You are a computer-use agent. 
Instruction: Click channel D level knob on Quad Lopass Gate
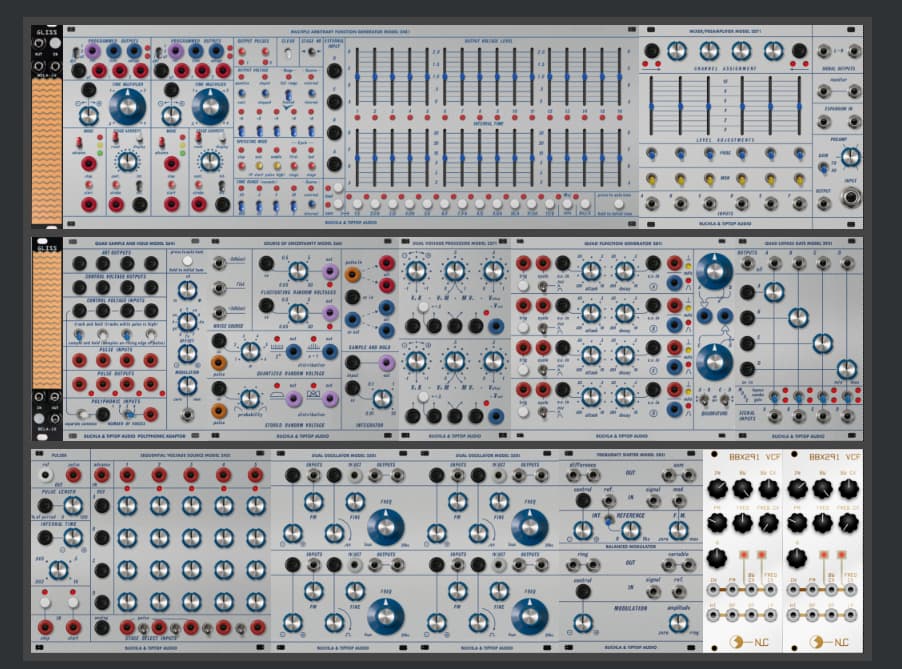click(x=846, y=368)
